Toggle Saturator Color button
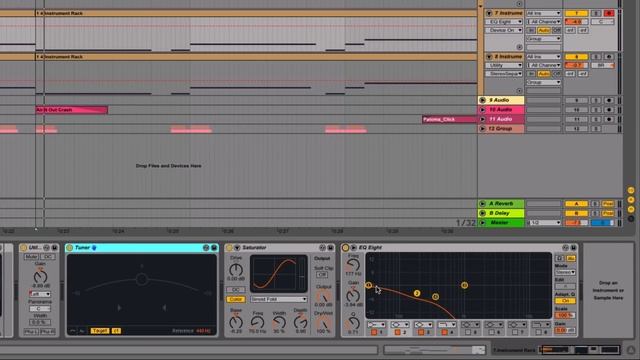The height and width of the screenshot is (360, 640). pyautogui.click(x=236, y=299)
